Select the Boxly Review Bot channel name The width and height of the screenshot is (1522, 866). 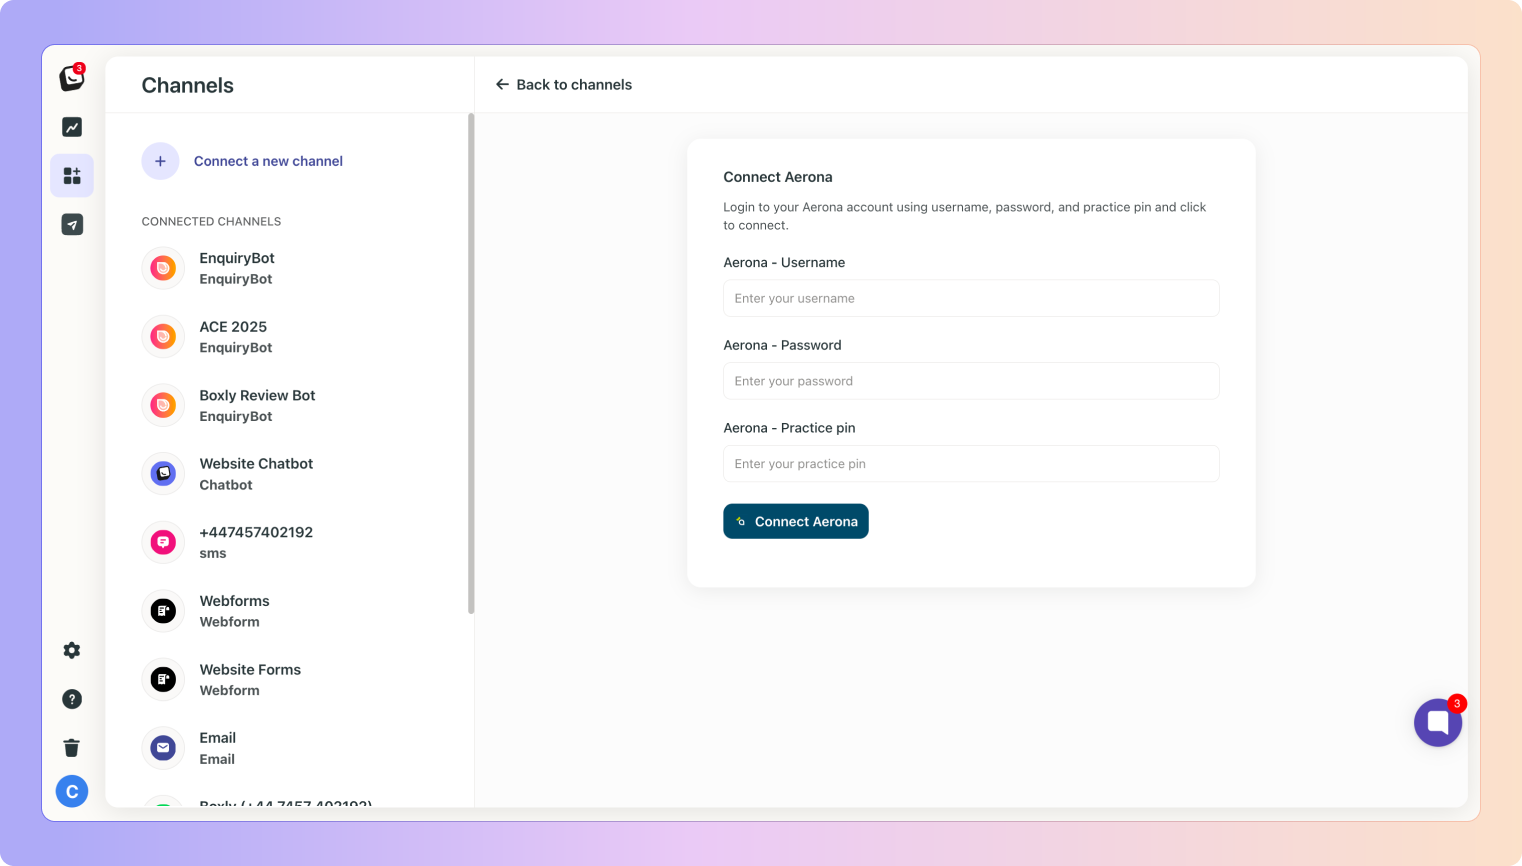257,395
